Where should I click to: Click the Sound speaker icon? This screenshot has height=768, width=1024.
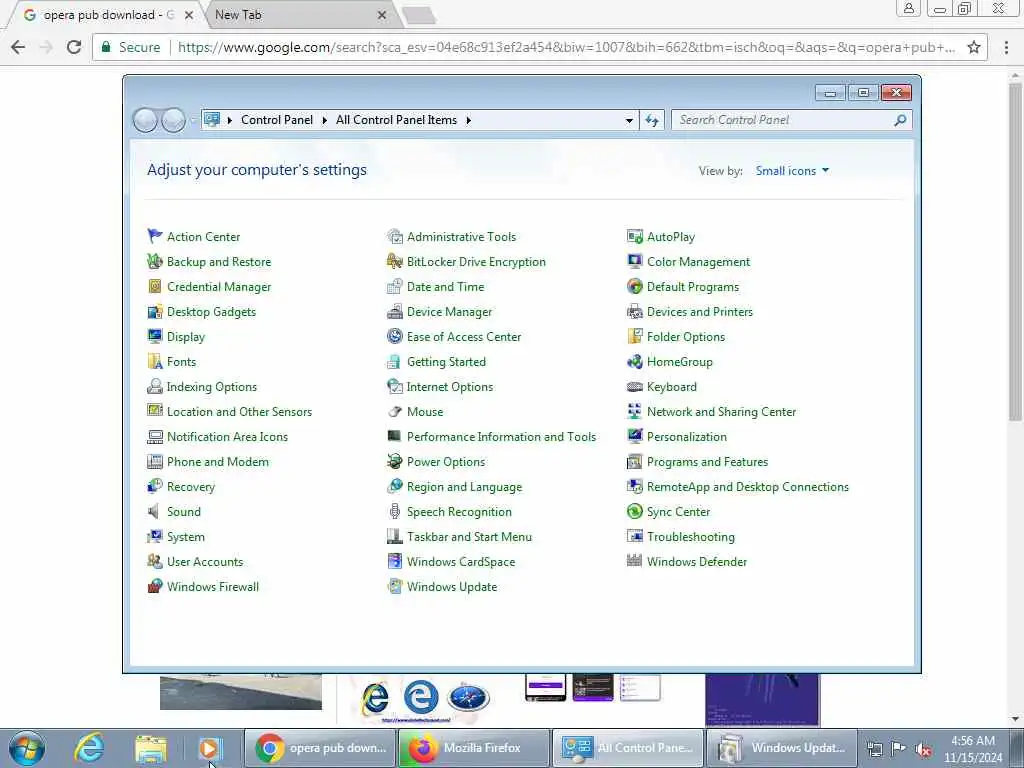click(x=155, y=511)
